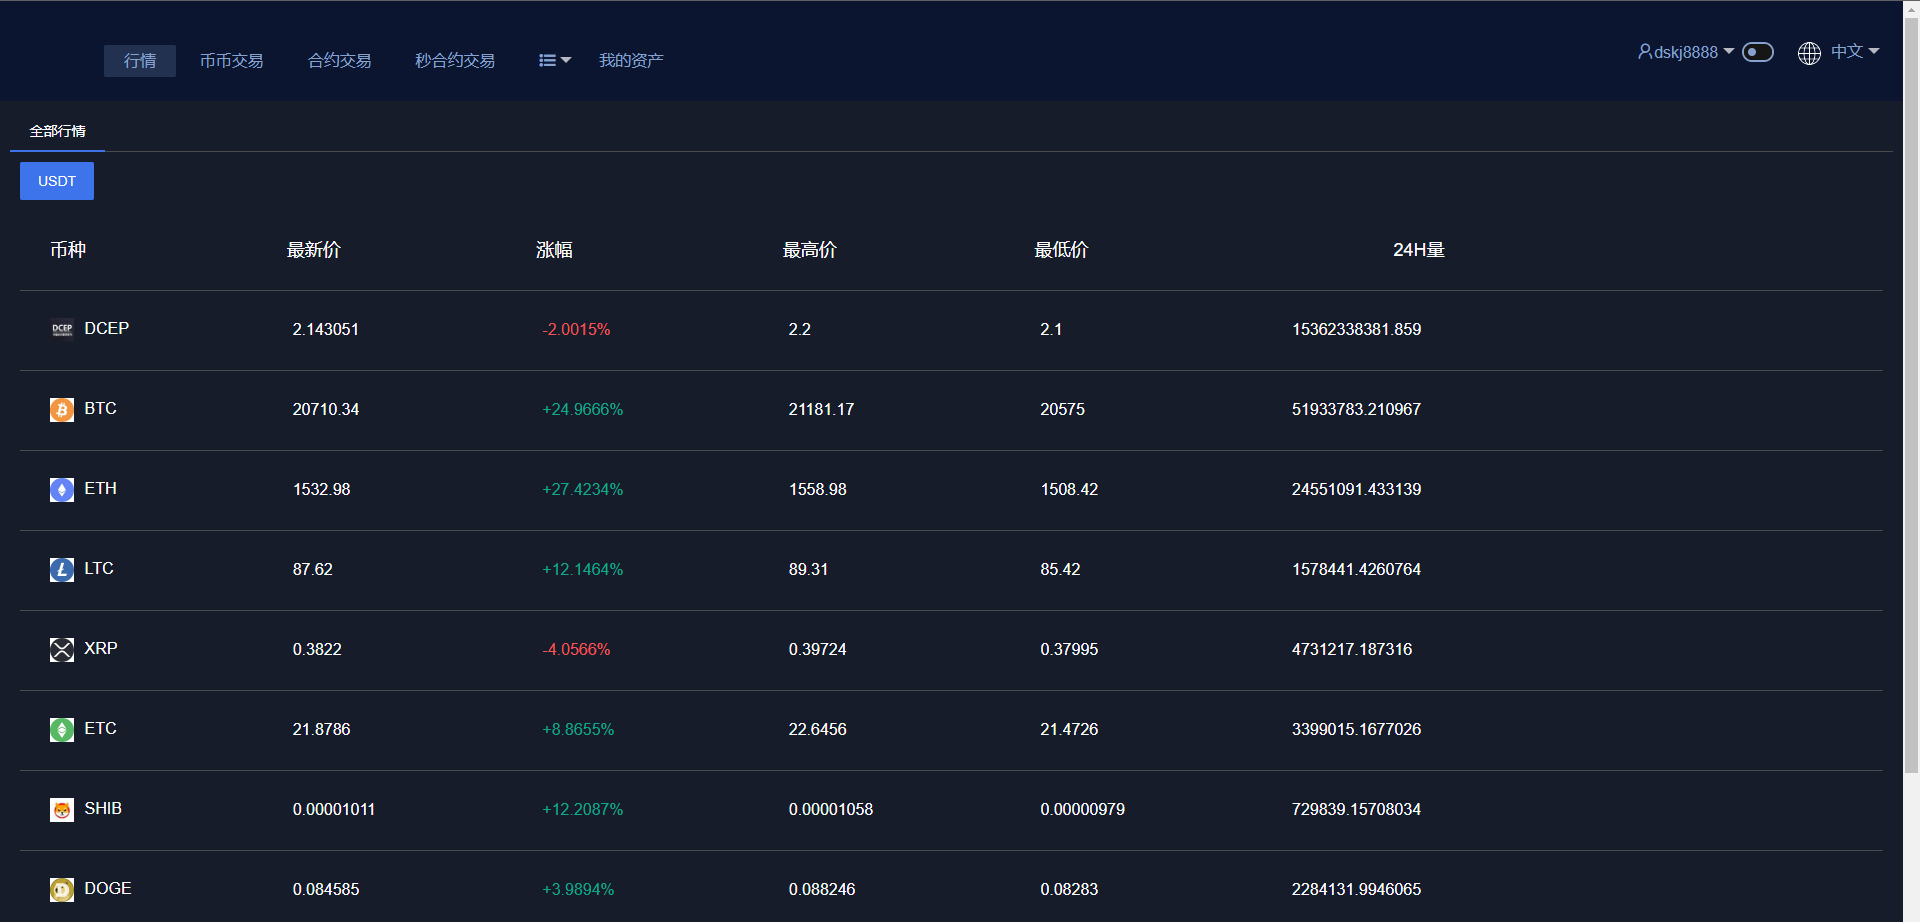Select the ETC coin name
Image resolution: width=1920 pixels, height=922 pixels.
point(101,728)
